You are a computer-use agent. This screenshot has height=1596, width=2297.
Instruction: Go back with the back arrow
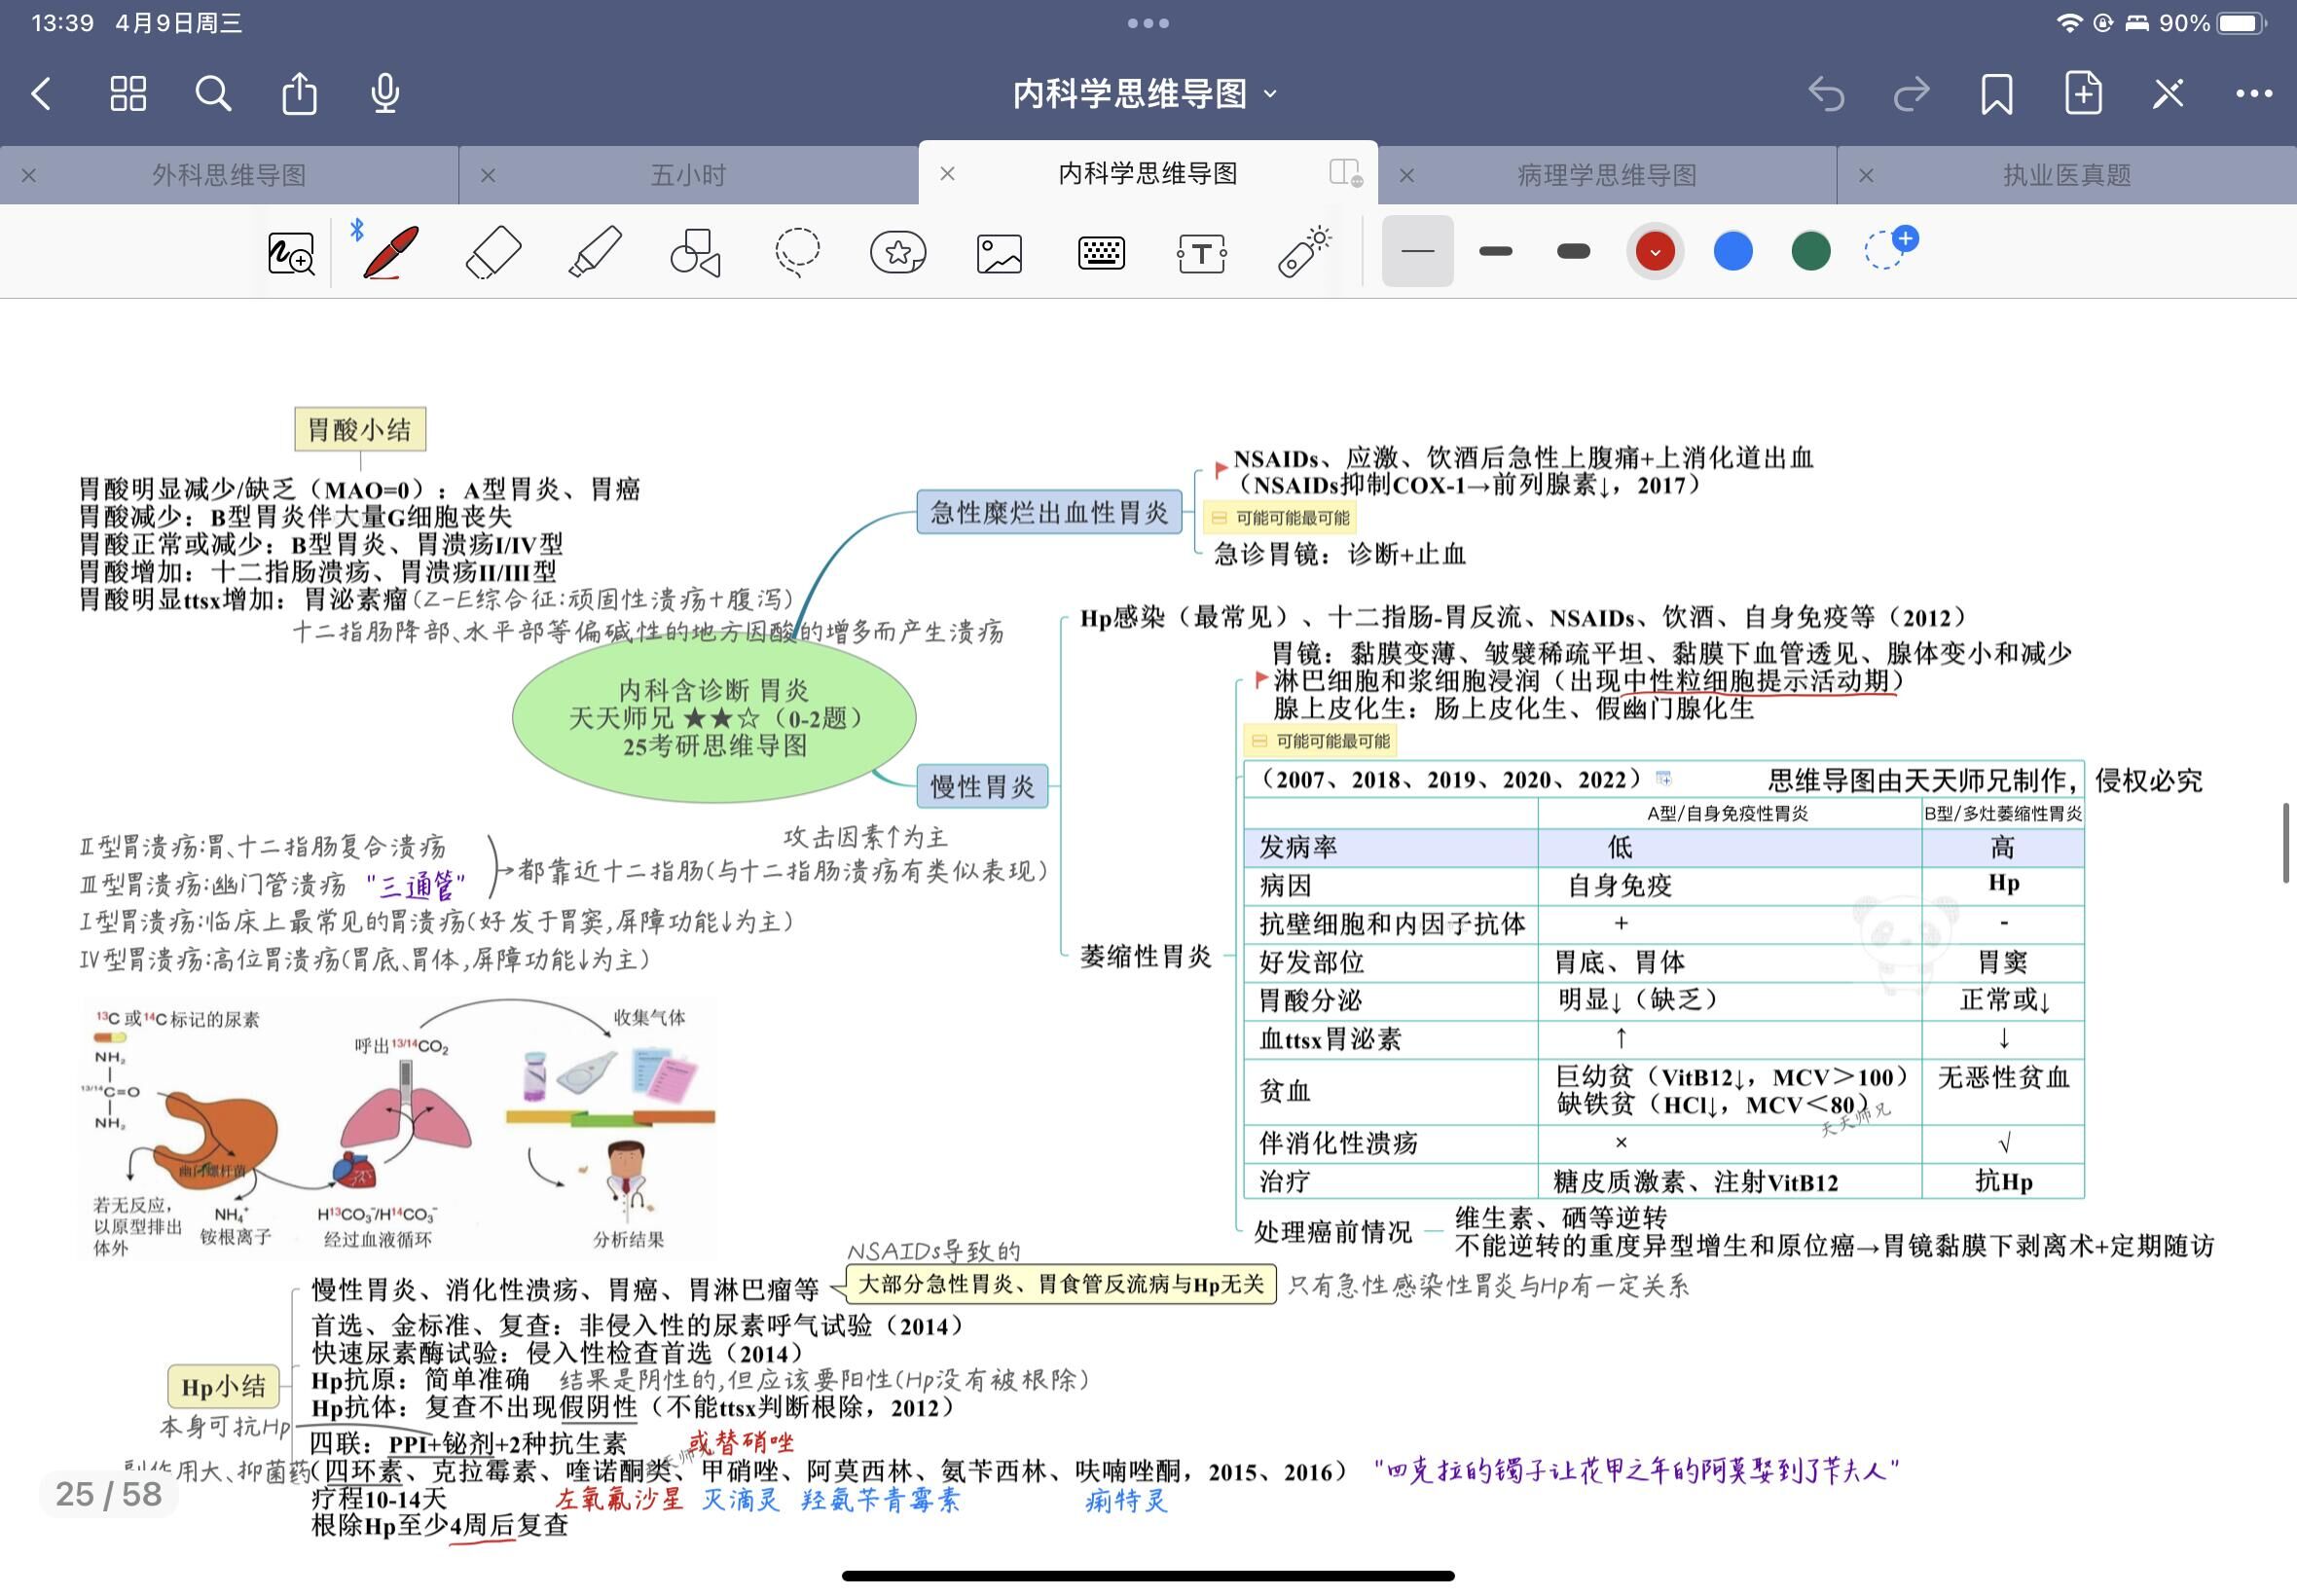(42, 94)
